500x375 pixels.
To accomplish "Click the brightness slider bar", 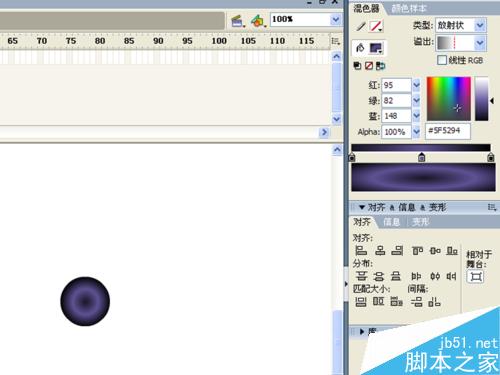I will click(481, 99).
